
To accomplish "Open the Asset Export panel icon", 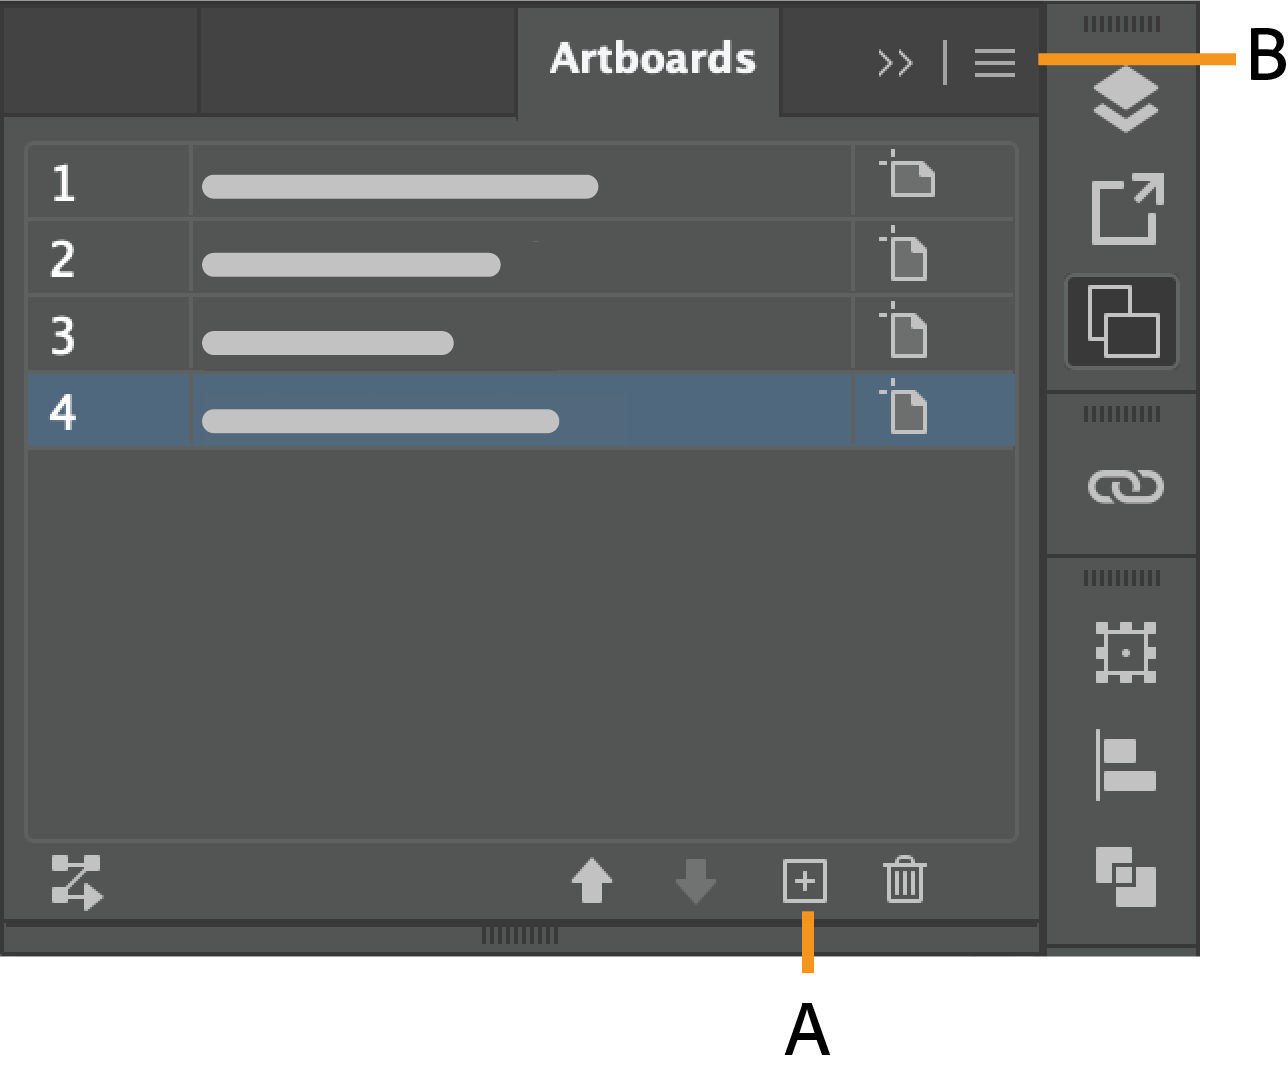I will click(x=1126, y=209).
